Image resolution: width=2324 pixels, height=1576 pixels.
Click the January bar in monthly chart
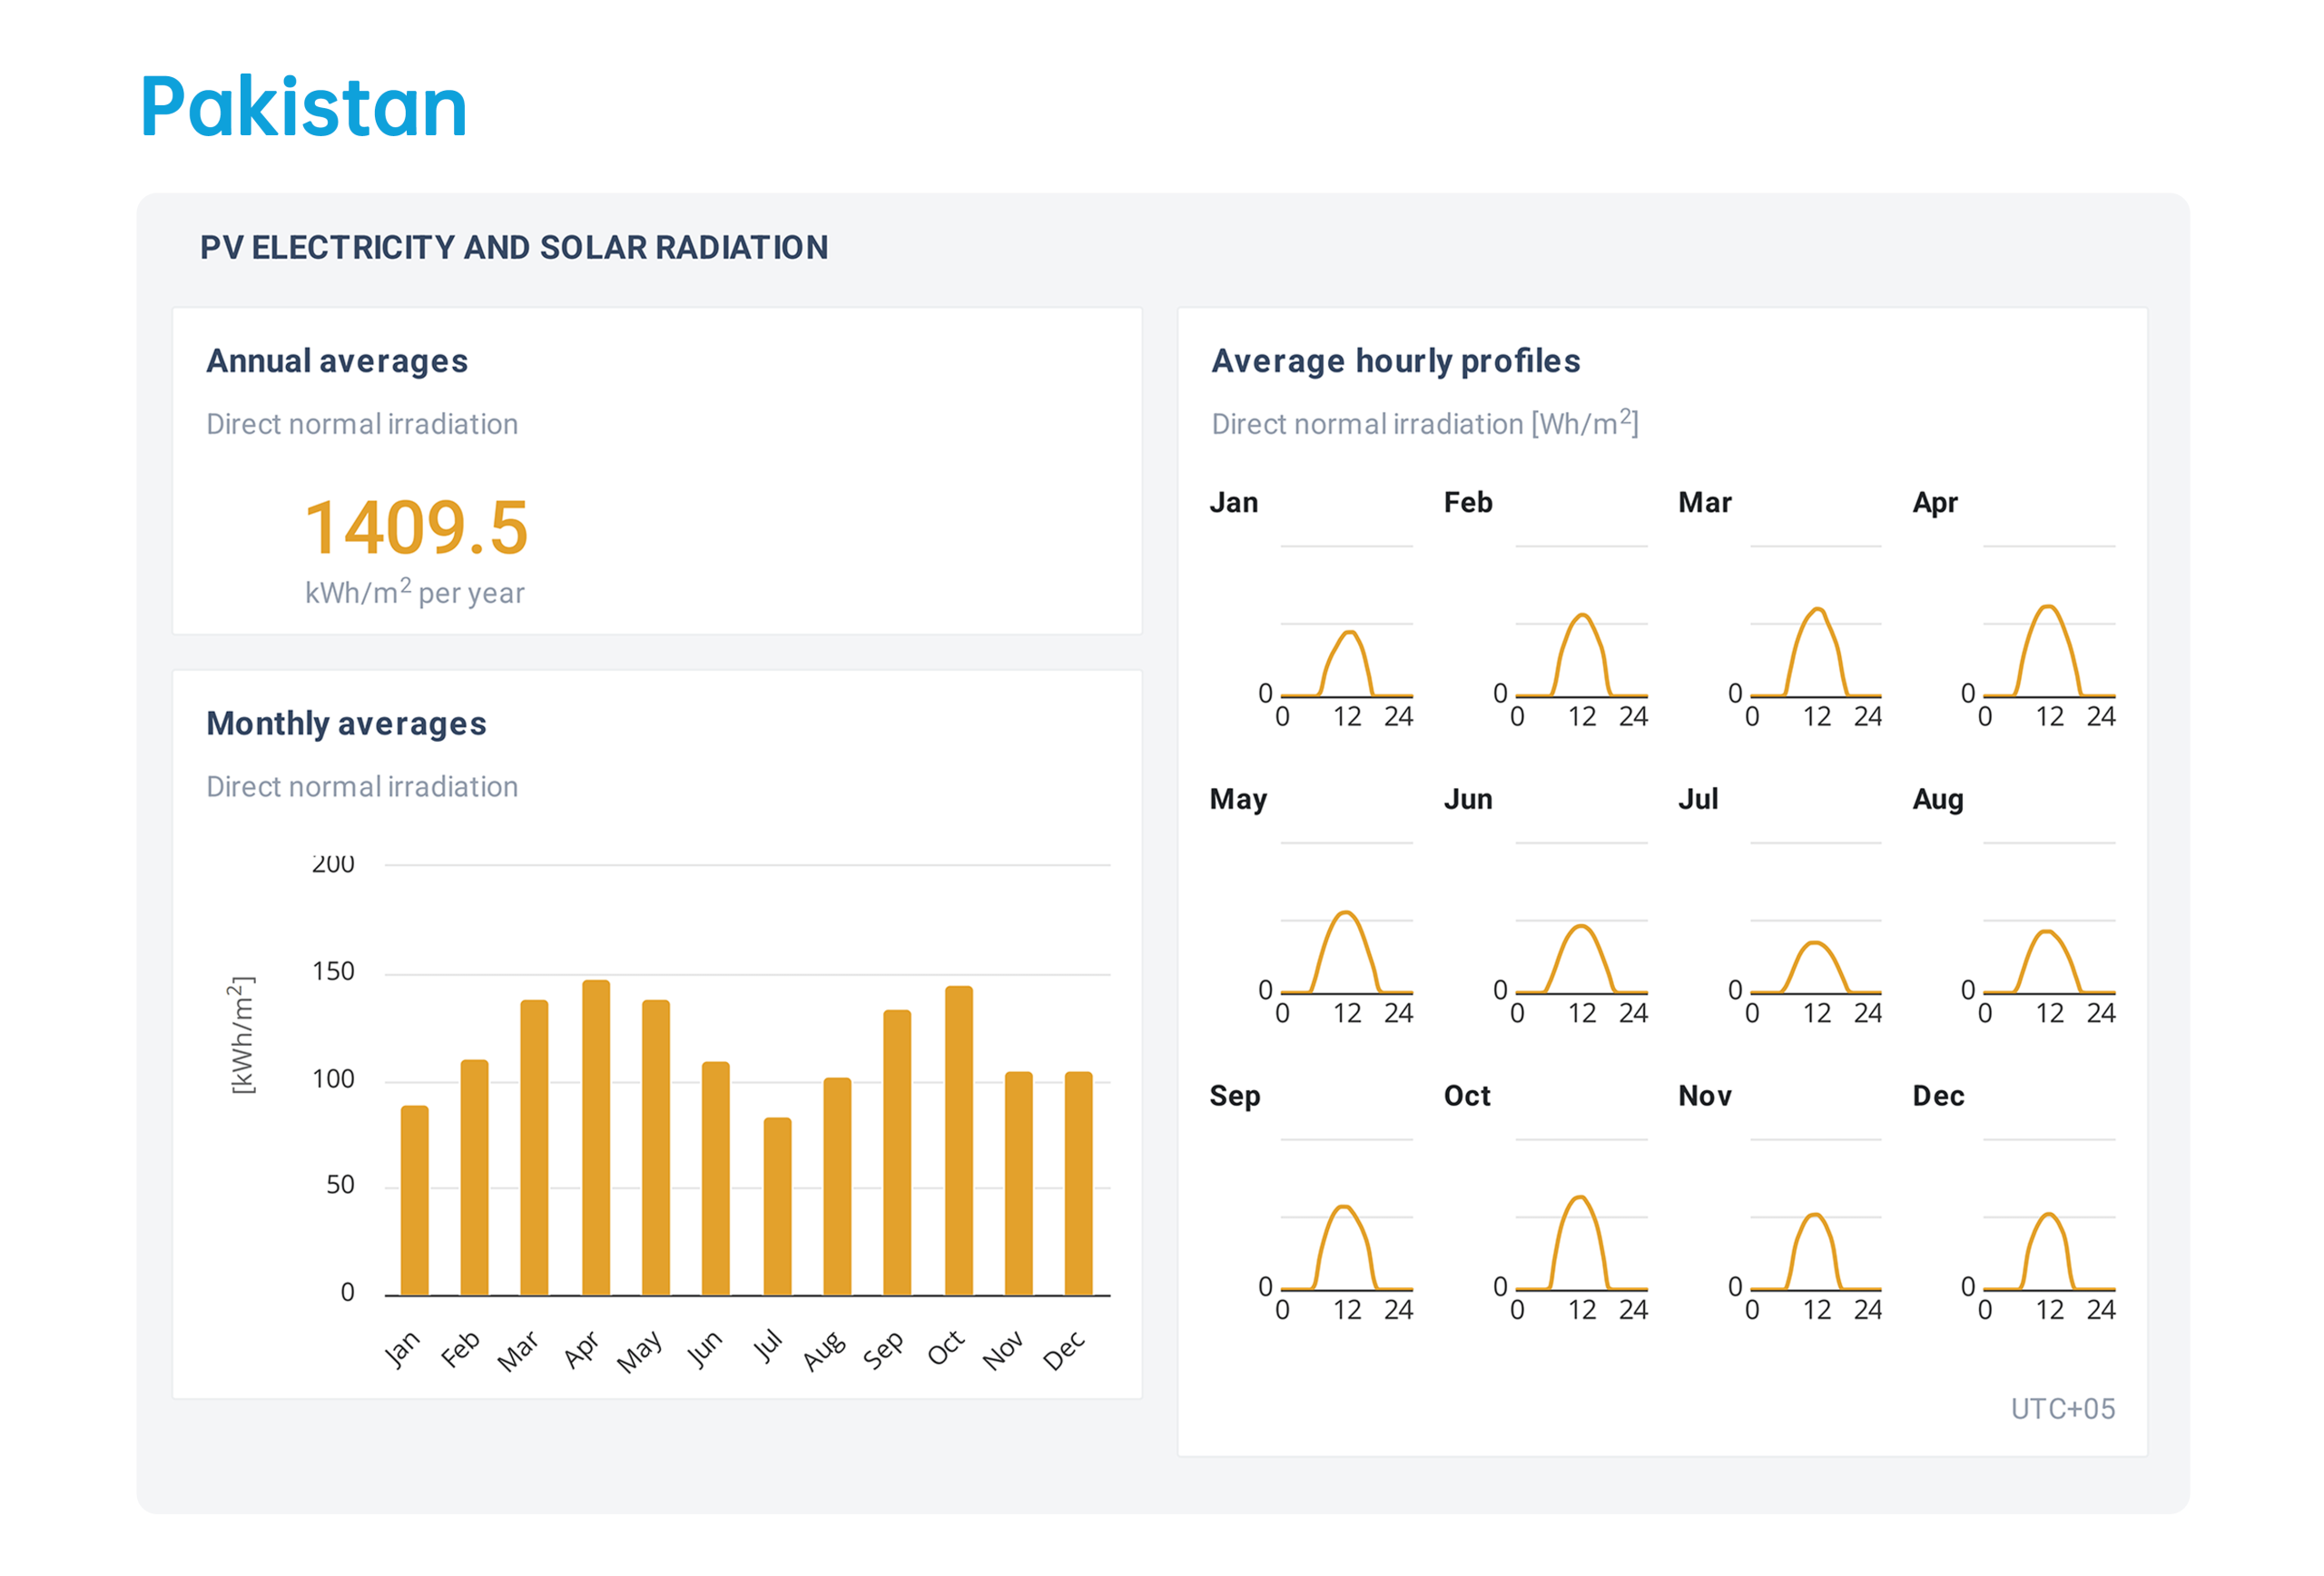[x=414, y=1199]
